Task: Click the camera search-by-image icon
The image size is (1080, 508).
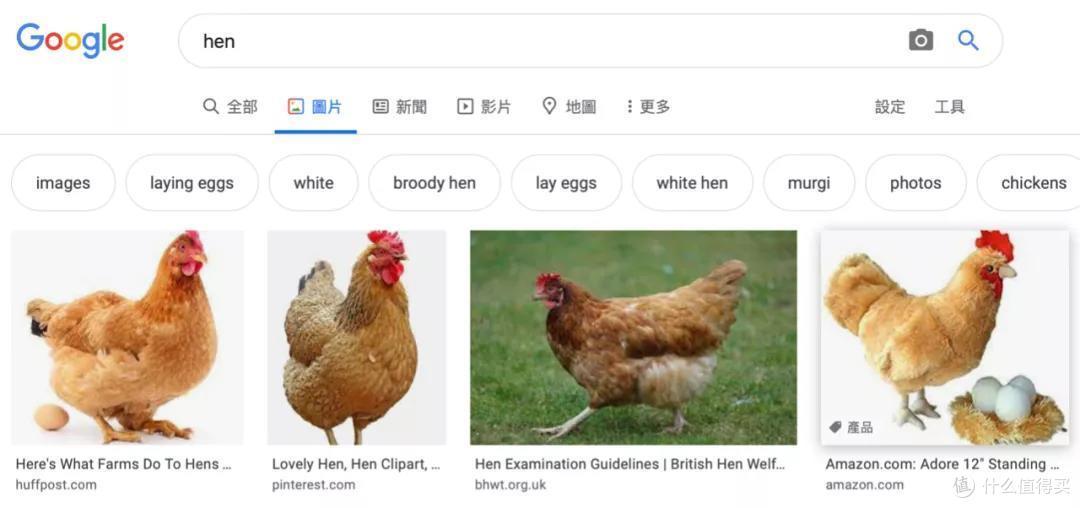Action: point(920,40)
